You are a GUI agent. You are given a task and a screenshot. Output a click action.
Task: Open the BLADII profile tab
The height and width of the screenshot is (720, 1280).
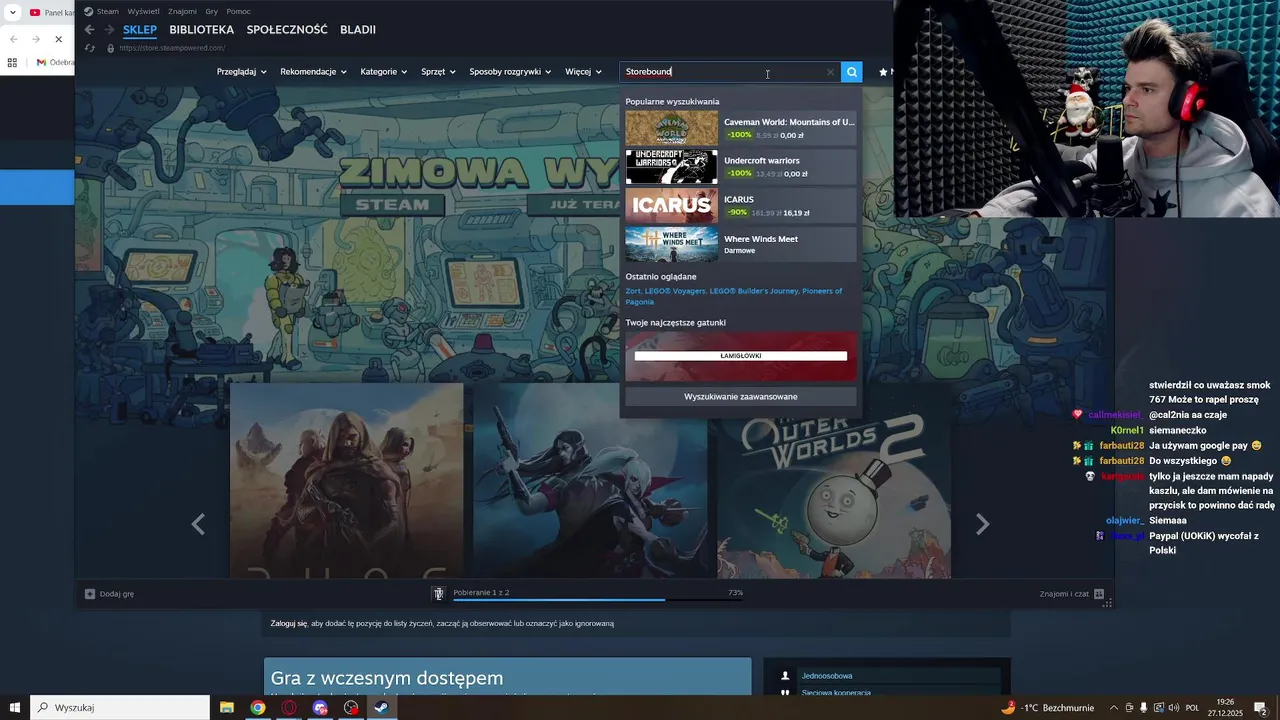pos(358,30)
